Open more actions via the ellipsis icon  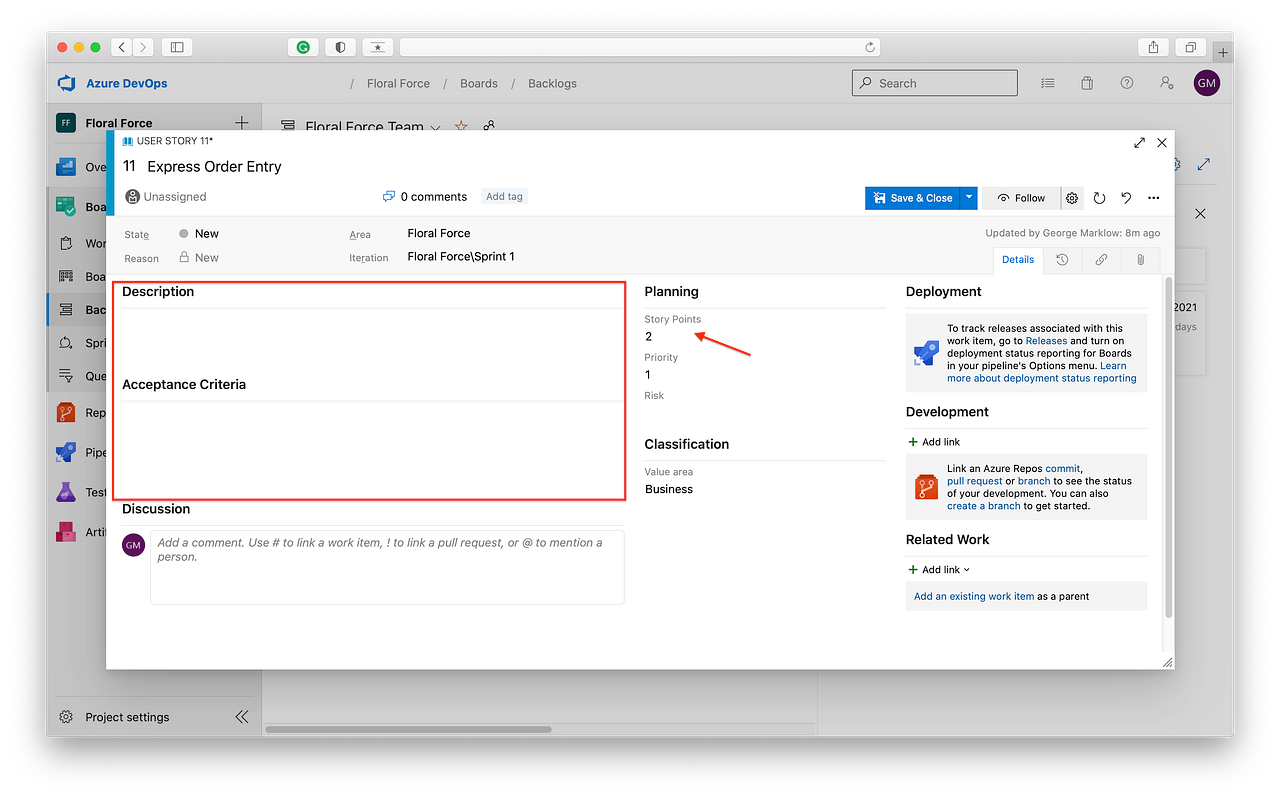[x=1153, y=198]
